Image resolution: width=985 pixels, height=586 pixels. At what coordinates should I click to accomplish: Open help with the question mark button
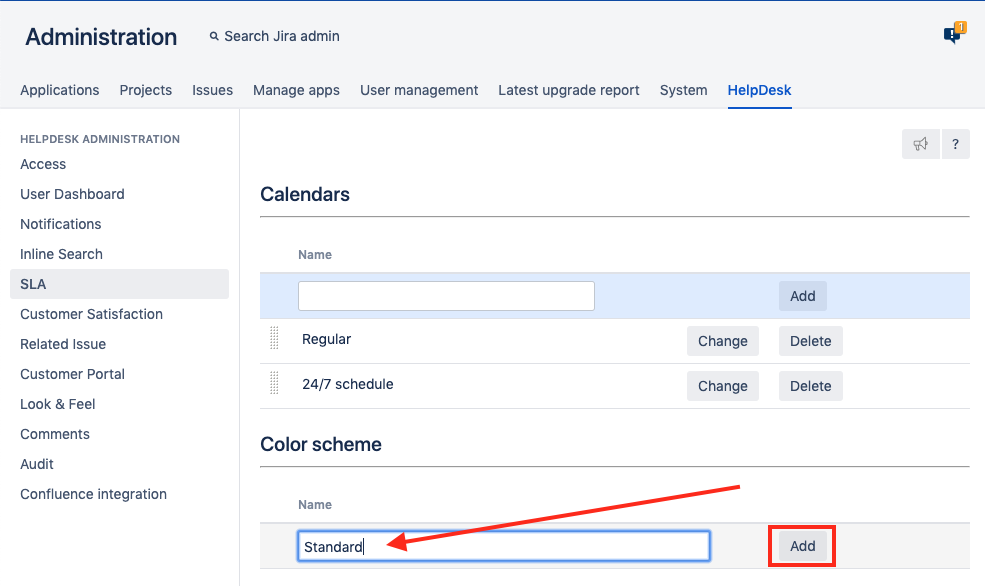[955, 144]
